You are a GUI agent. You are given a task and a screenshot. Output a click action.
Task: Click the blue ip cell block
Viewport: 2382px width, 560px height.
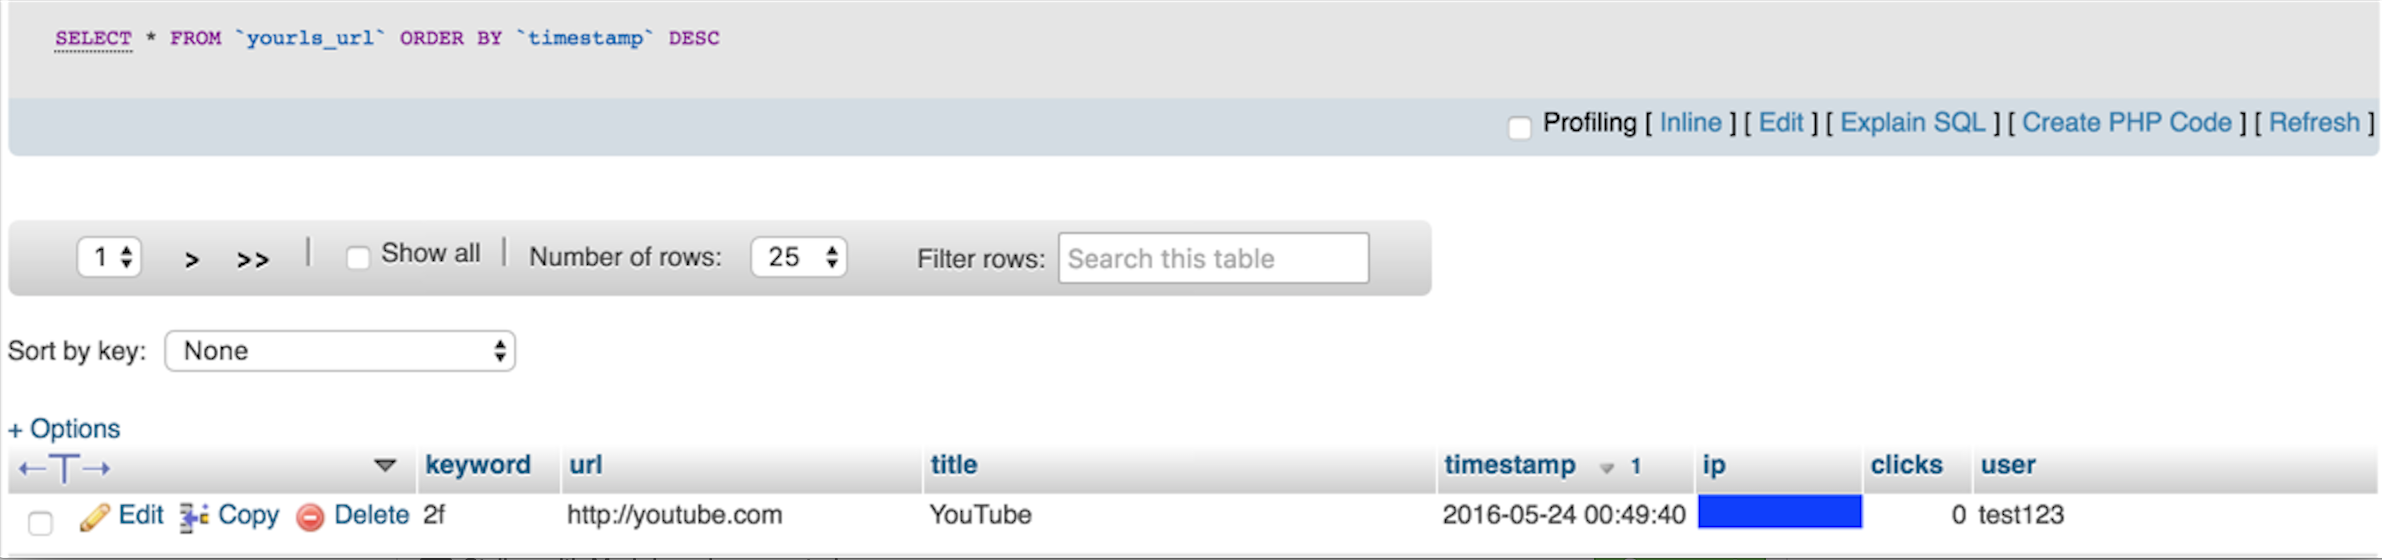(1780, 512)
